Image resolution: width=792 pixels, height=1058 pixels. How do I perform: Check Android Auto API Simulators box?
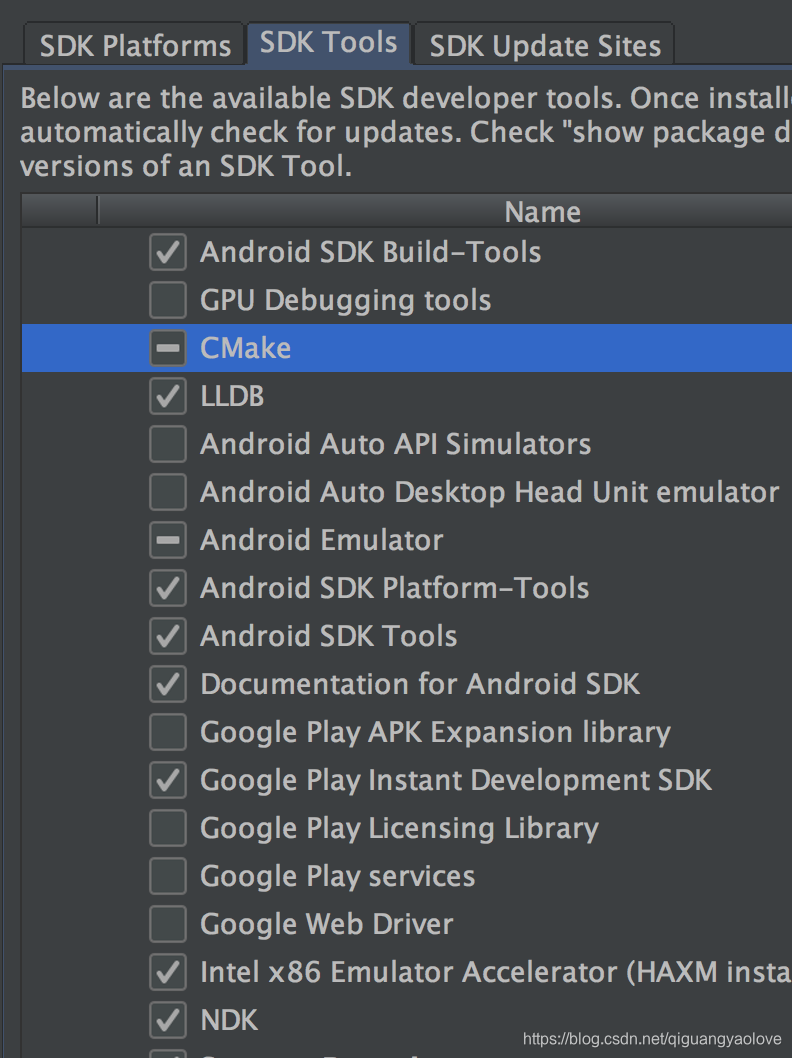pos(167,444)
